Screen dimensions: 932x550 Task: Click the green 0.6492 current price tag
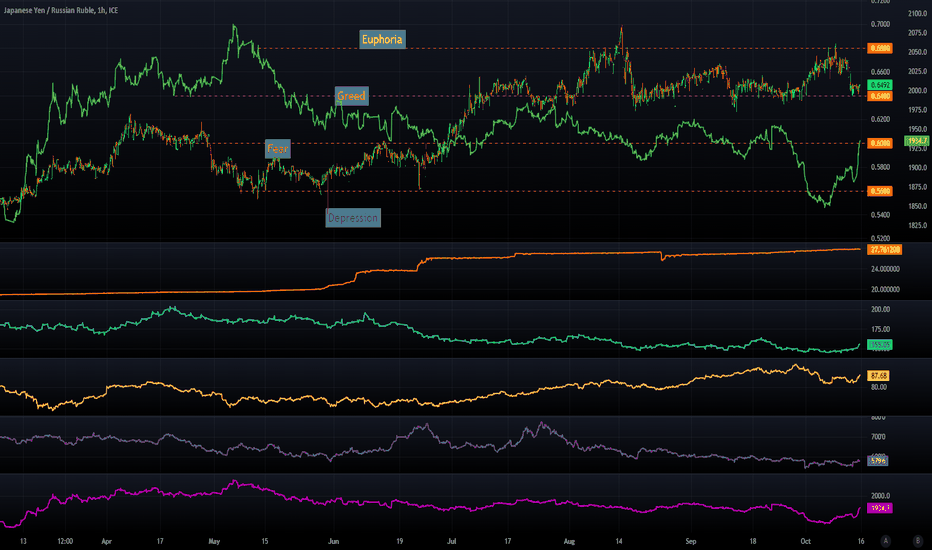(880, 85)
